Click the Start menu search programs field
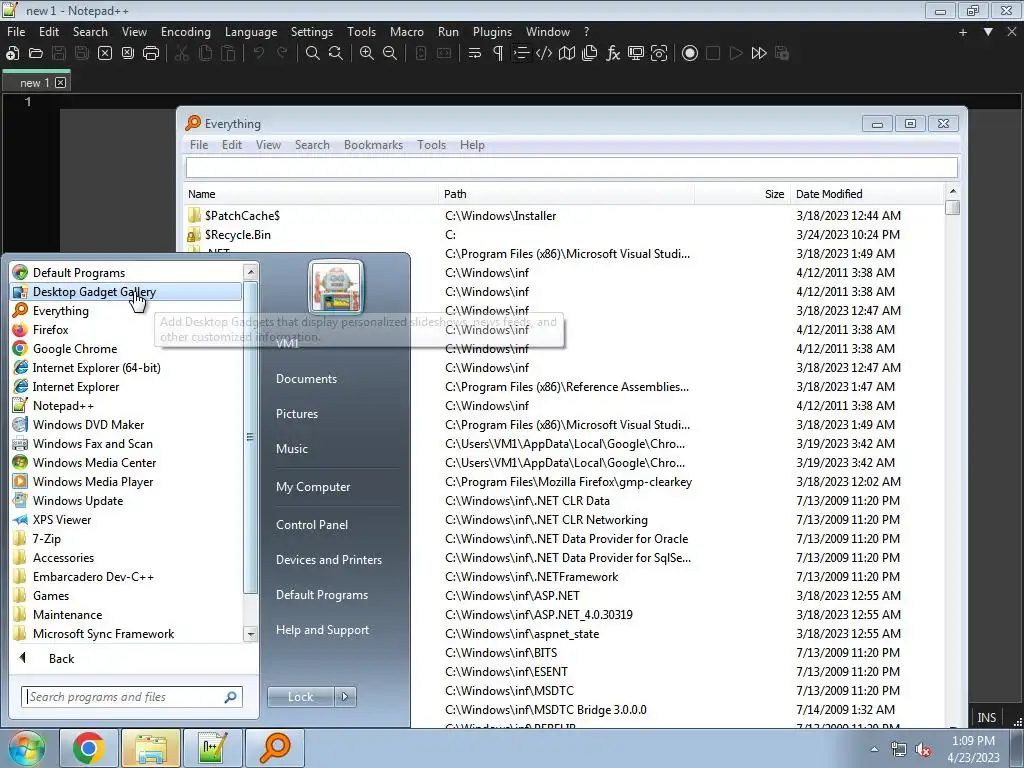 click(x=131, y=697)
